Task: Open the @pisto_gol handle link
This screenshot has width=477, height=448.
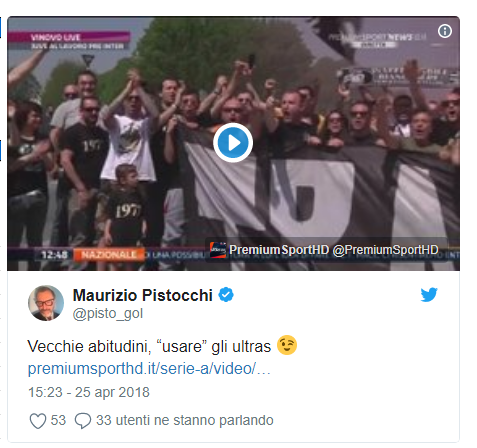Action: point(108,314)
